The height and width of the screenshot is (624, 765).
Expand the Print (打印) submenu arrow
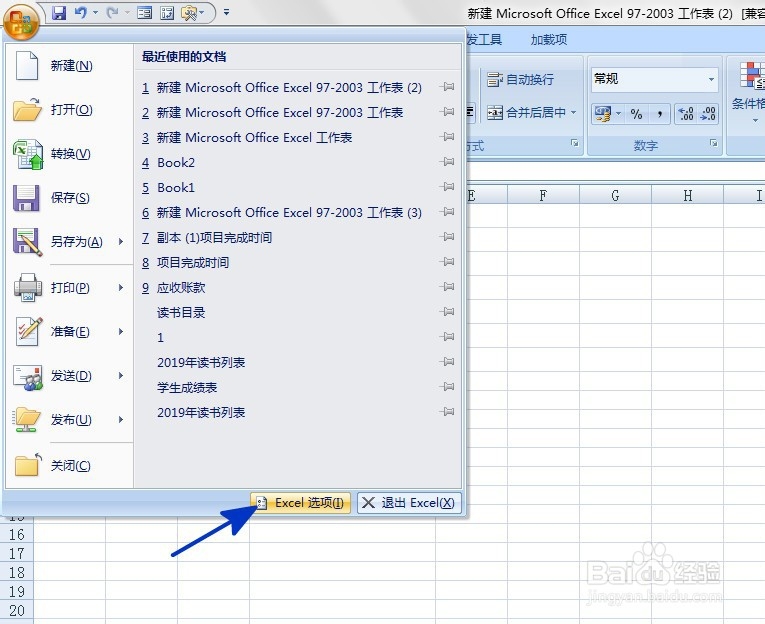point(121,287)
